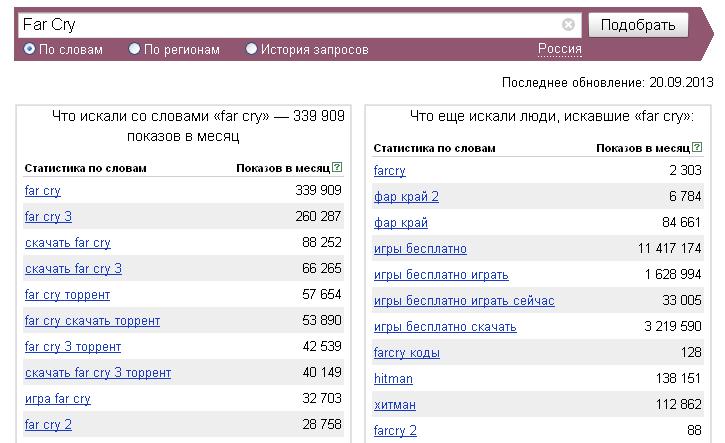This screenshot has height=443, width=725.
Task: Click the value '1 628 994' in right table
Action: click(673, 274)
